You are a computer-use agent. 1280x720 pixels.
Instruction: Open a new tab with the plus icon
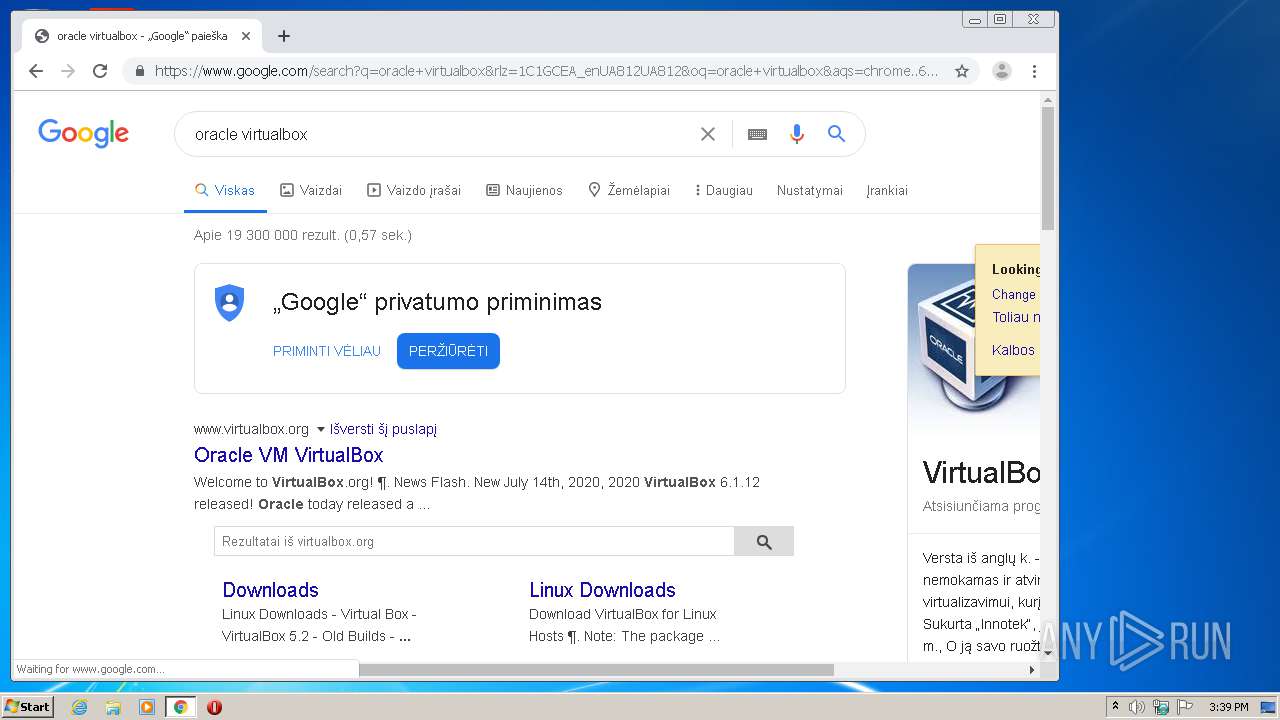tap(284, 36)
